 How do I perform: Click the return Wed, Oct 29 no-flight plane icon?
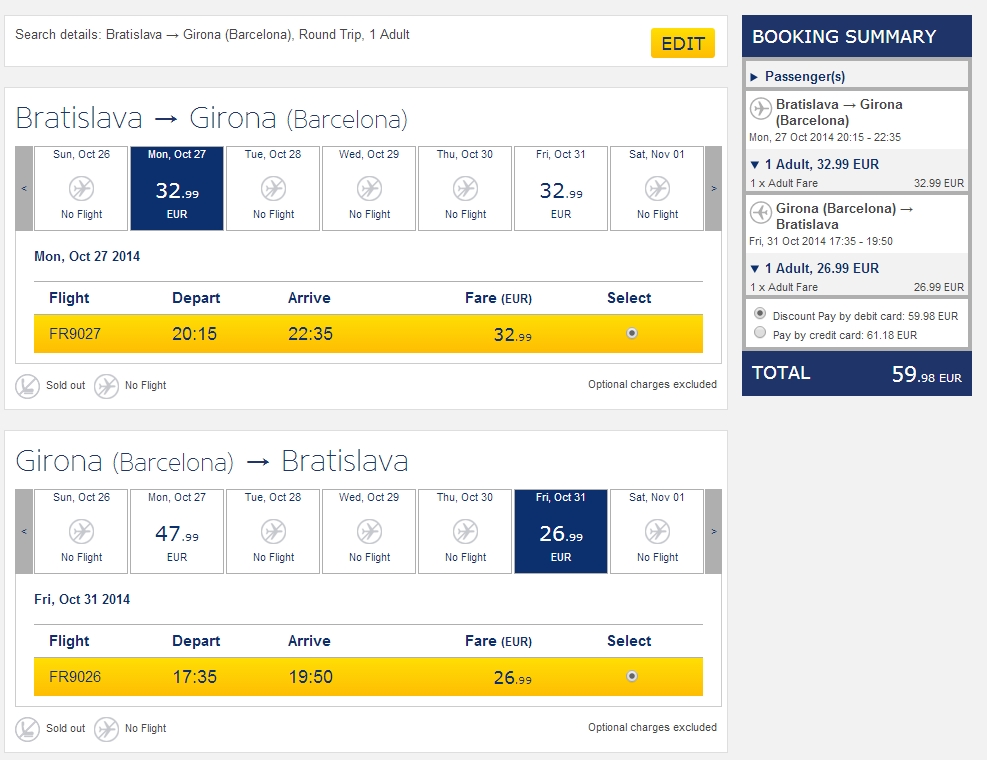pyautogui.click(x=370, y=531)
